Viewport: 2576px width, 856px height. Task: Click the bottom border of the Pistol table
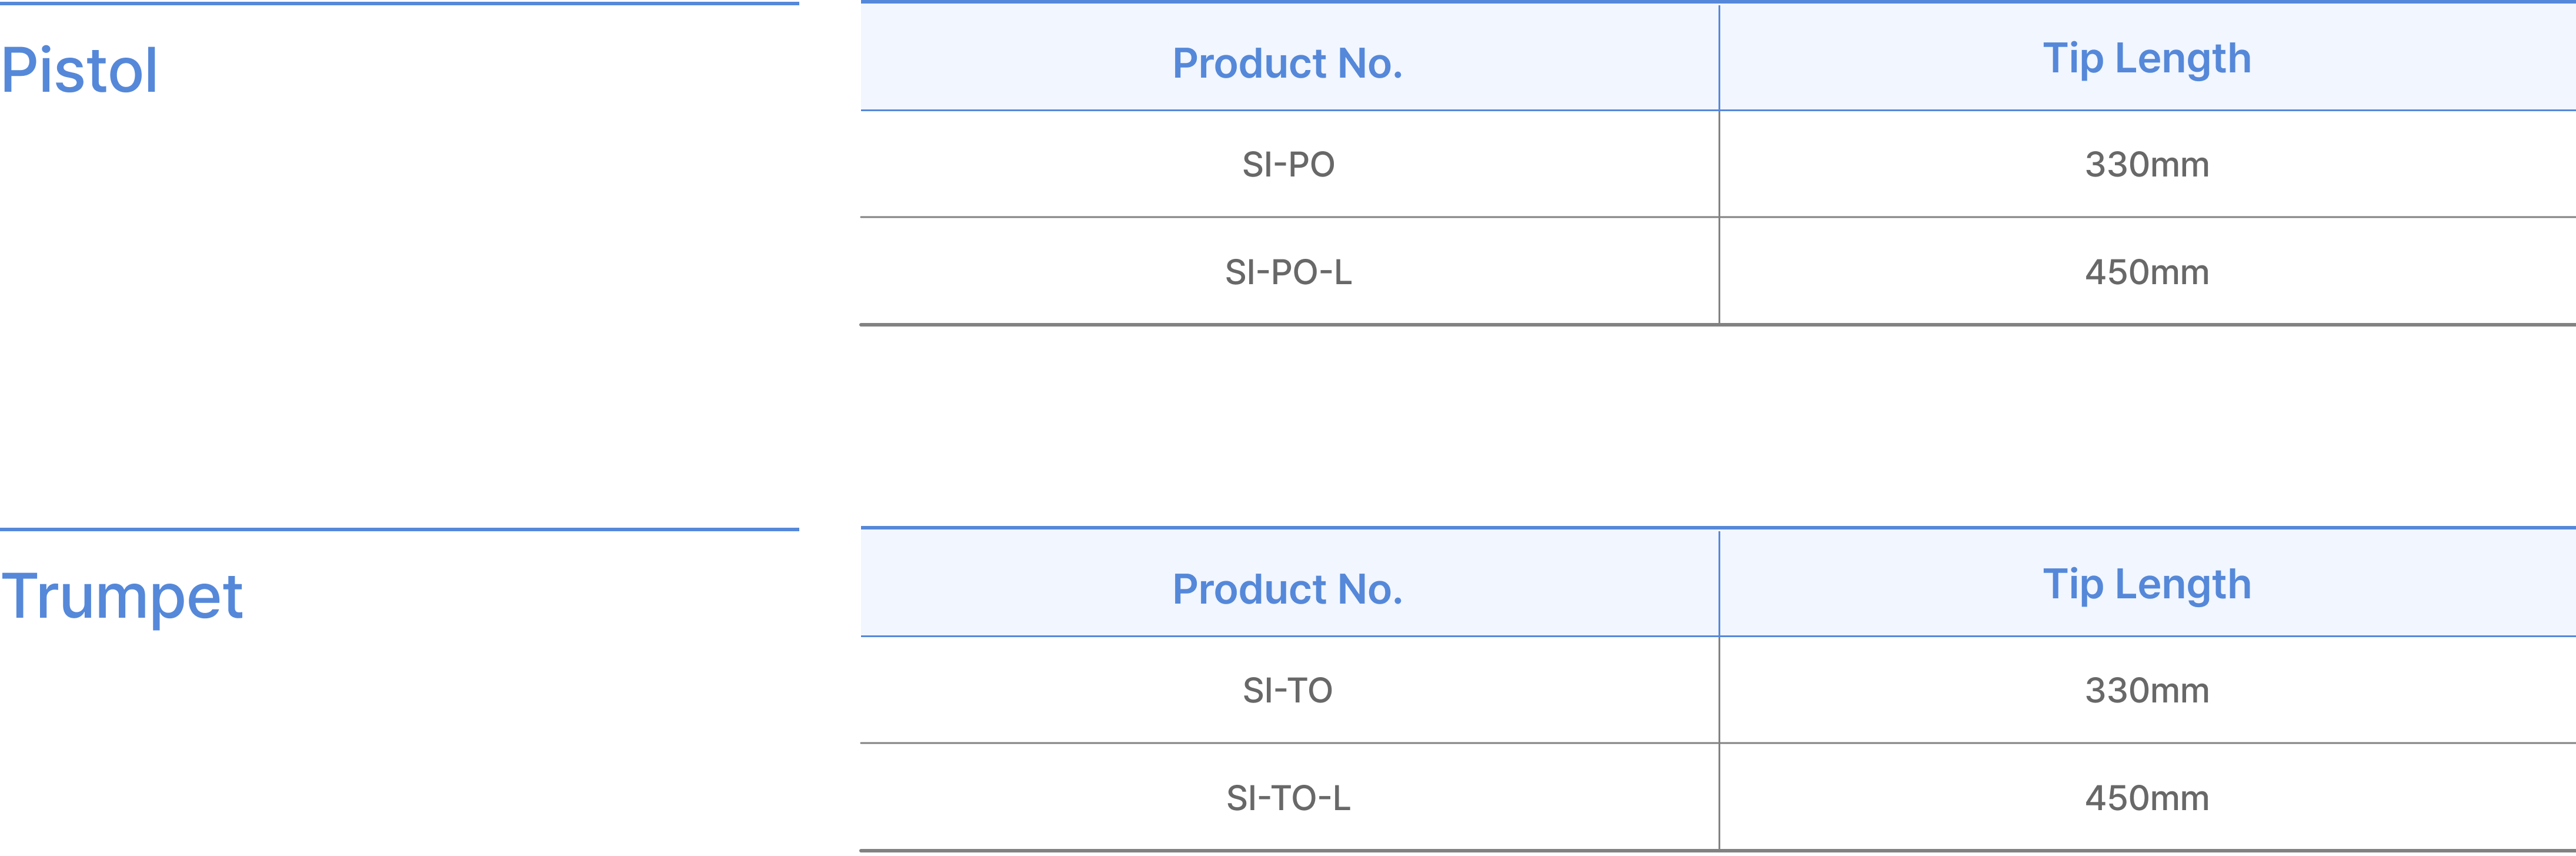click(x=1716, y=324)
